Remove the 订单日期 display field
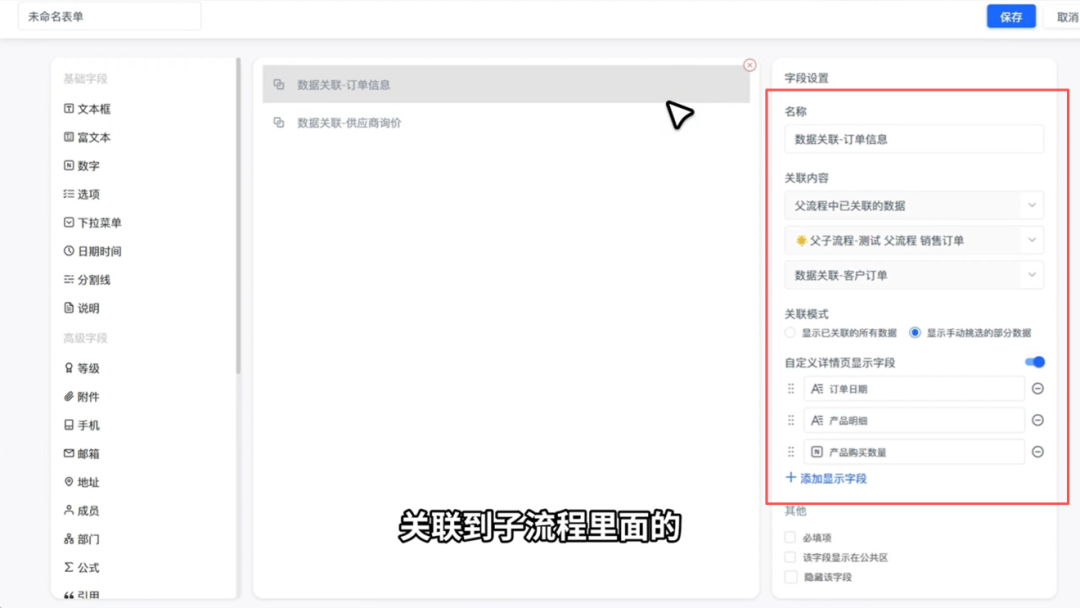The image size is (1080, 608). 1037,388
